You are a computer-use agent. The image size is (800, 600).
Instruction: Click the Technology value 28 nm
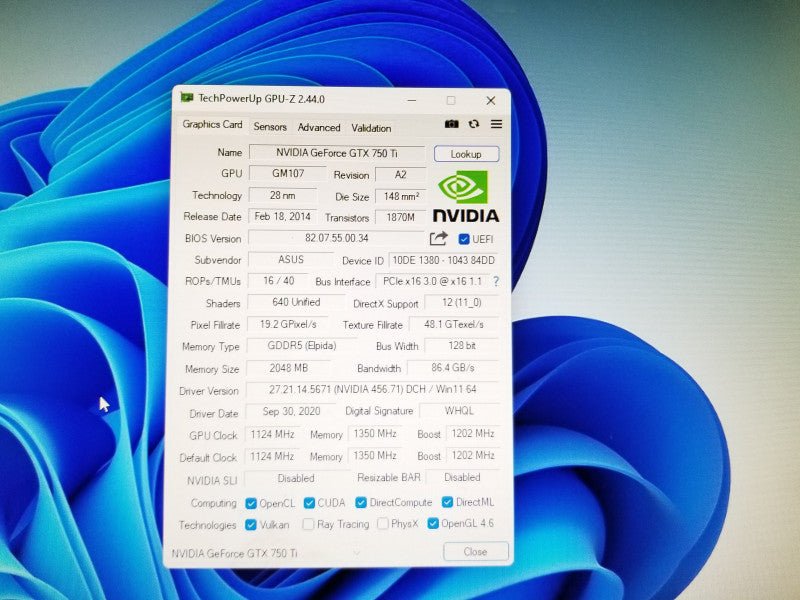(283, 195)
